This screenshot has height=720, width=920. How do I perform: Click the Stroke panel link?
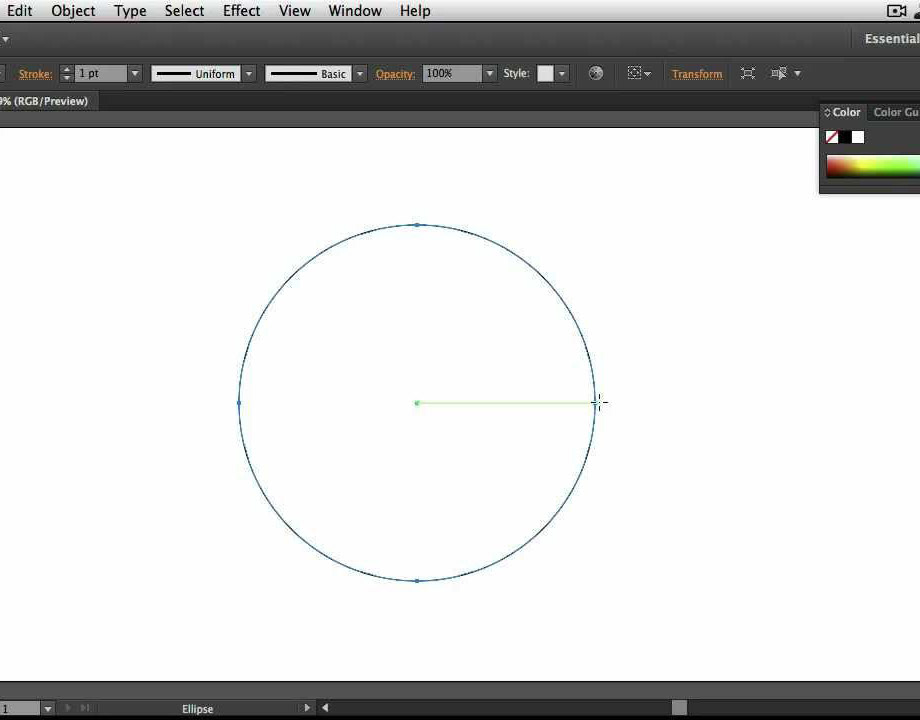click(x=35, y=74)
